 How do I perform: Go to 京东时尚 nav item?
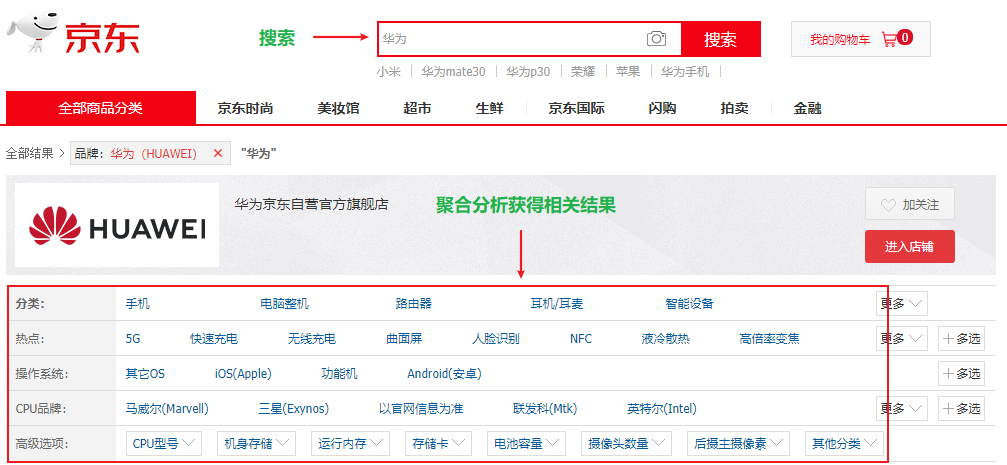click(x=245, y=109)
